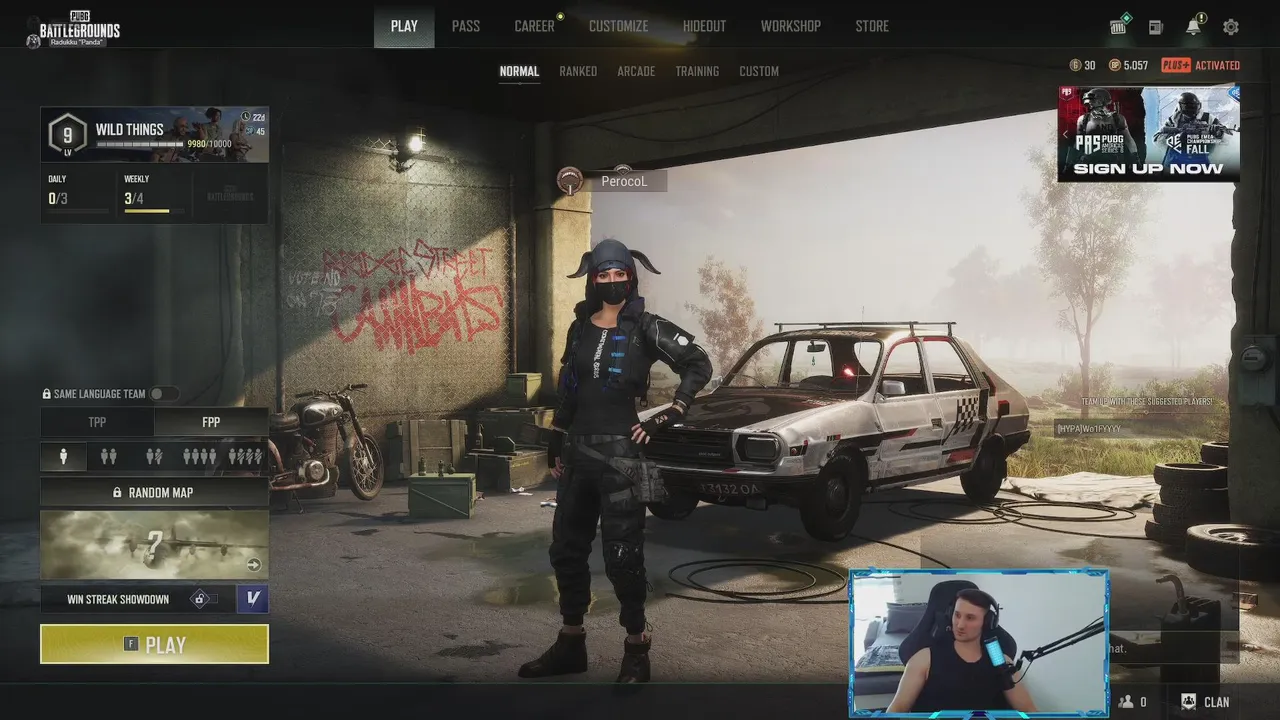This screenshot has height=720, width=1280.
Task: Toggle Win Streak Showdown lock switch
Action: [204, 599]
